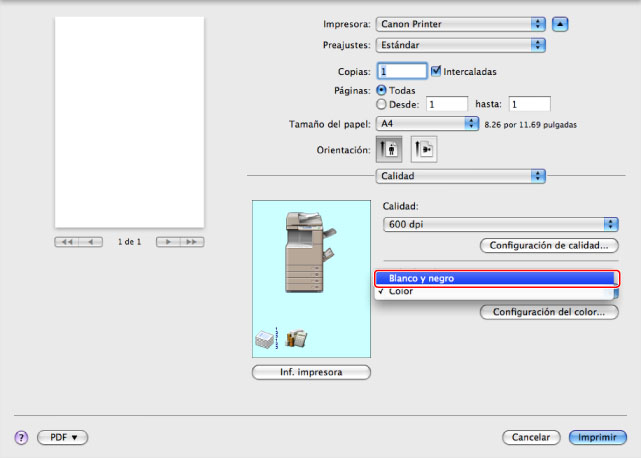The width and height of the screenshot is (641, 458).
Task: Click the Copias input field
Action: 401,71
